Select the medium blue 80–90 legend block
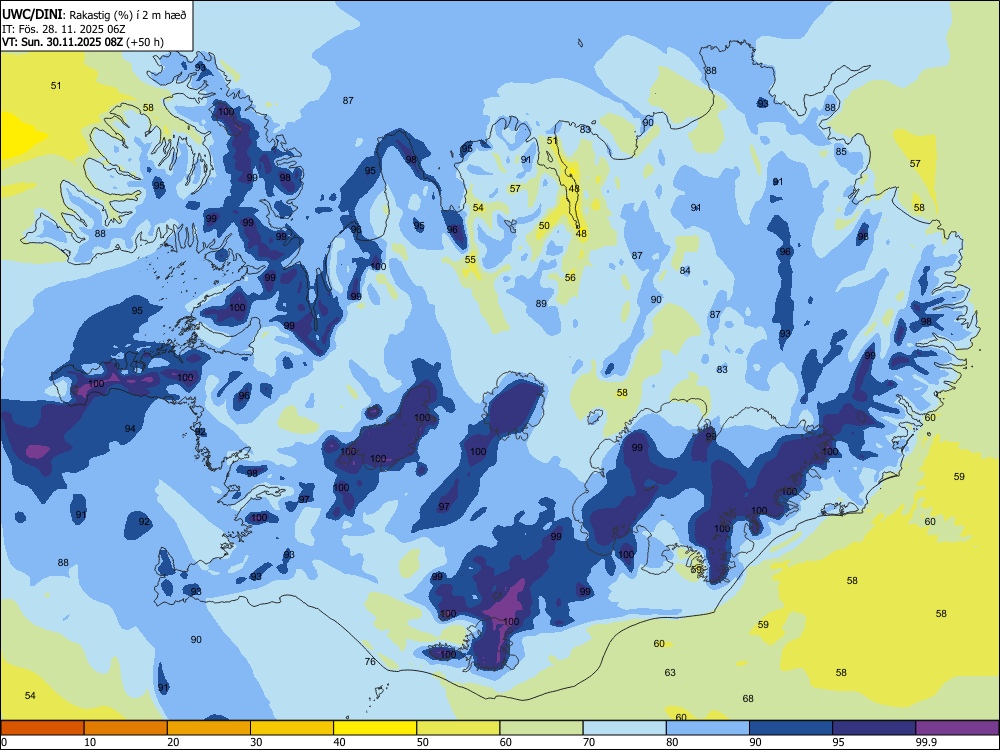The height and width of the screenshot is (750, 1000). pyautogui.click(x=708, y=728)
